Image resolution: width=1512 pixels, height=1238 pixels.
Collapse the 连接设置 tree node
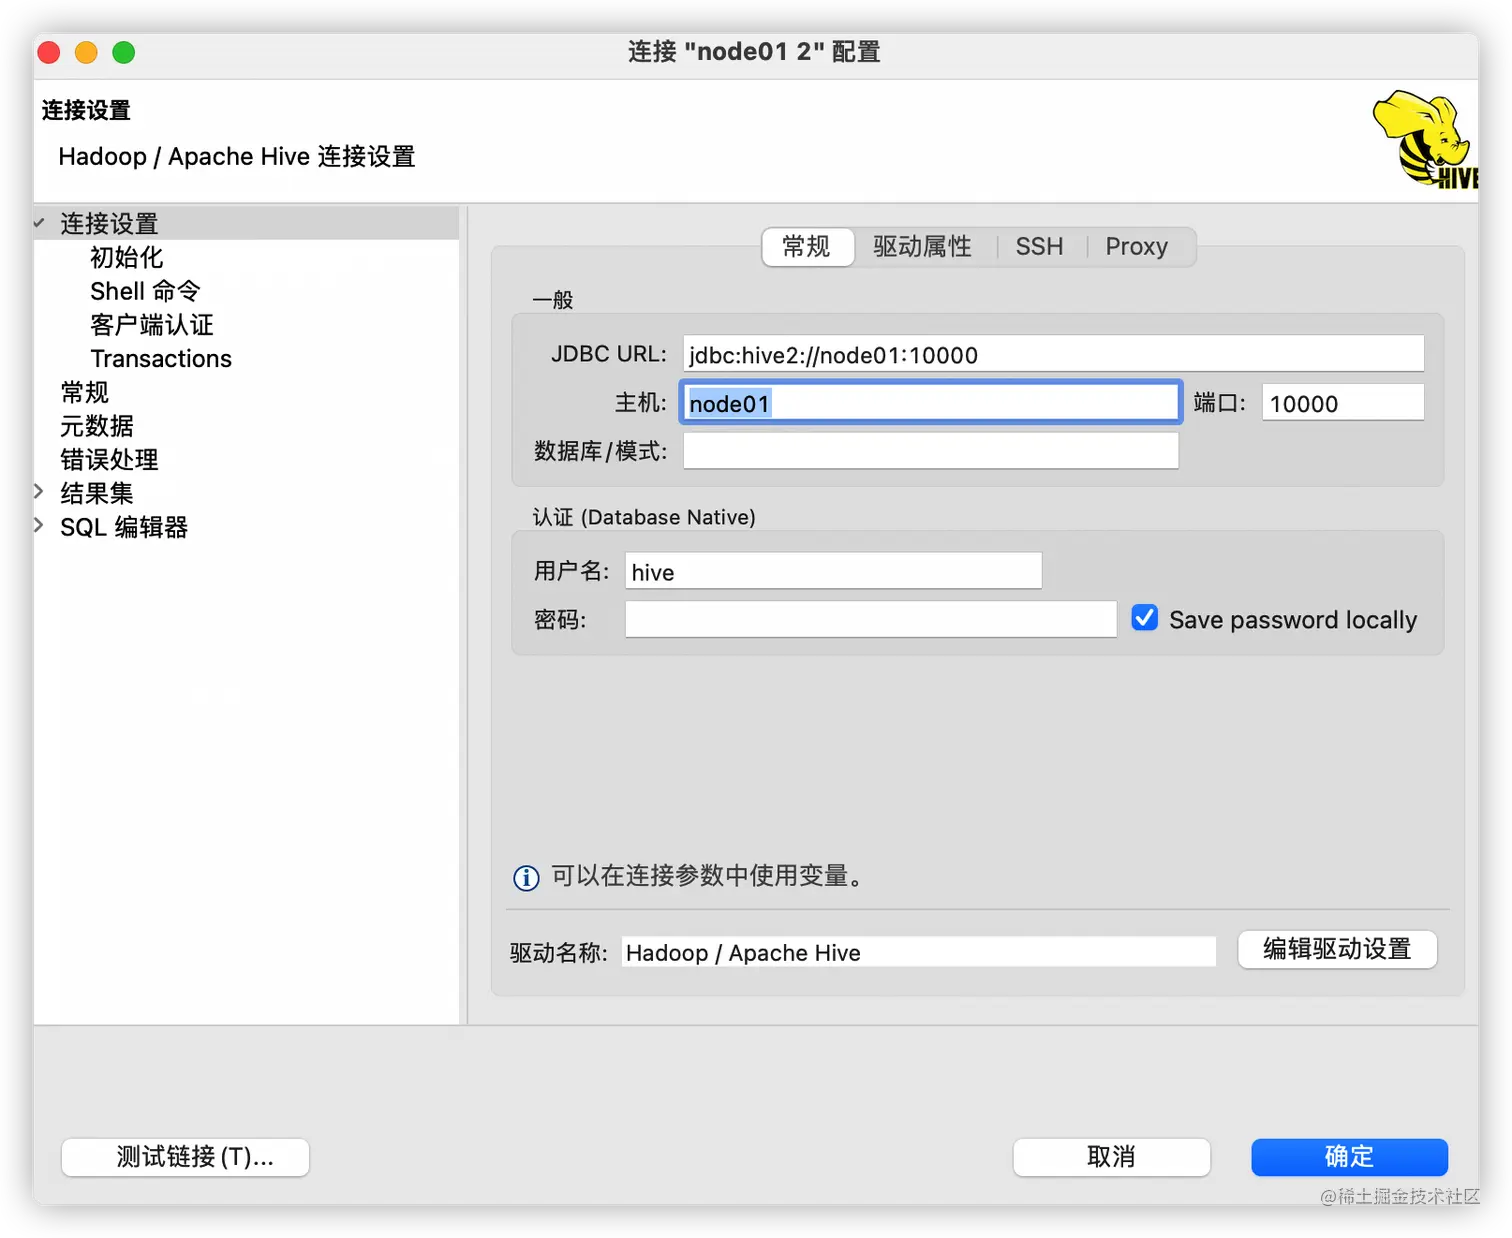(39, 223)
